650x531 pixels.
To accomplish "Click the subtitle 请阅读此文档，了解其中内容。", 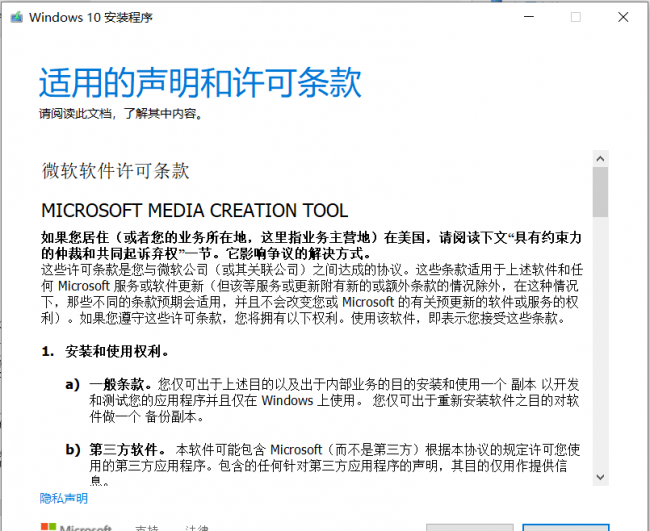I will click(121, 113).
